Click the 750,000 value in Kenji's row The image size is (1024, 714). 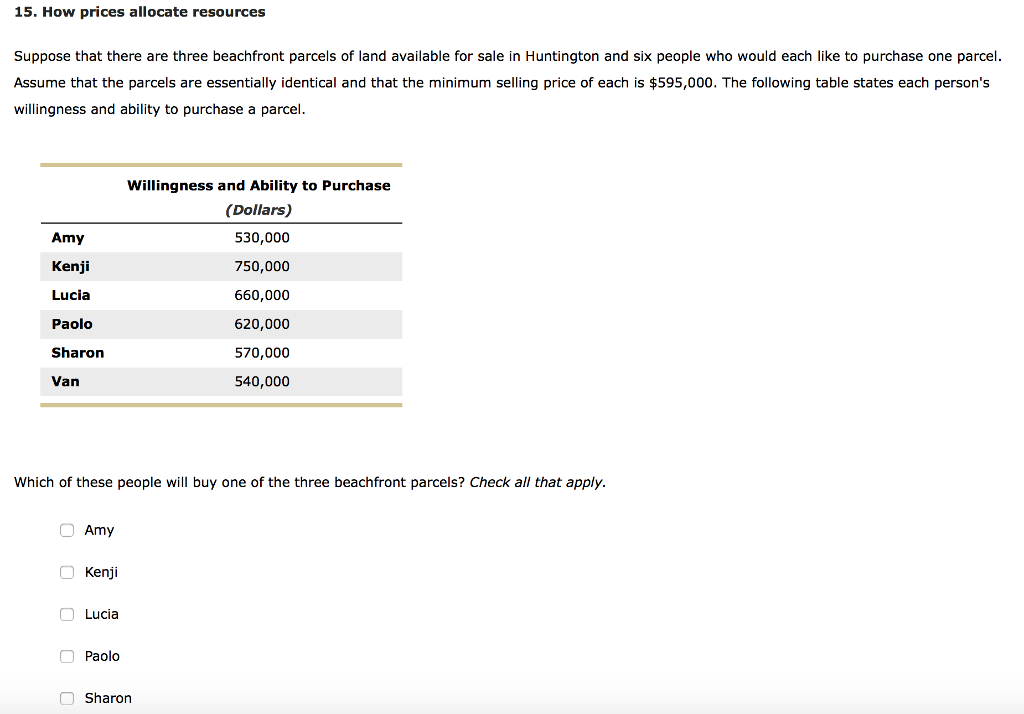click(x=262, y=267)
